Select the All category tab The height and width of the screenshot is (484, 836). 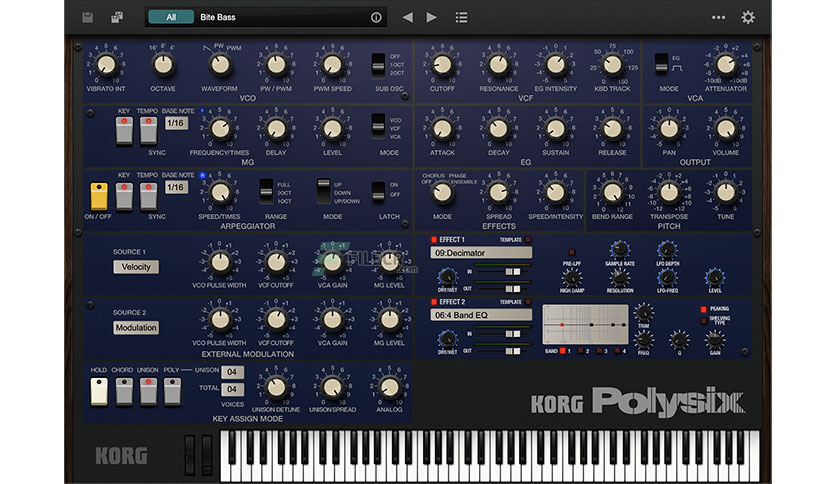point(171,17)
